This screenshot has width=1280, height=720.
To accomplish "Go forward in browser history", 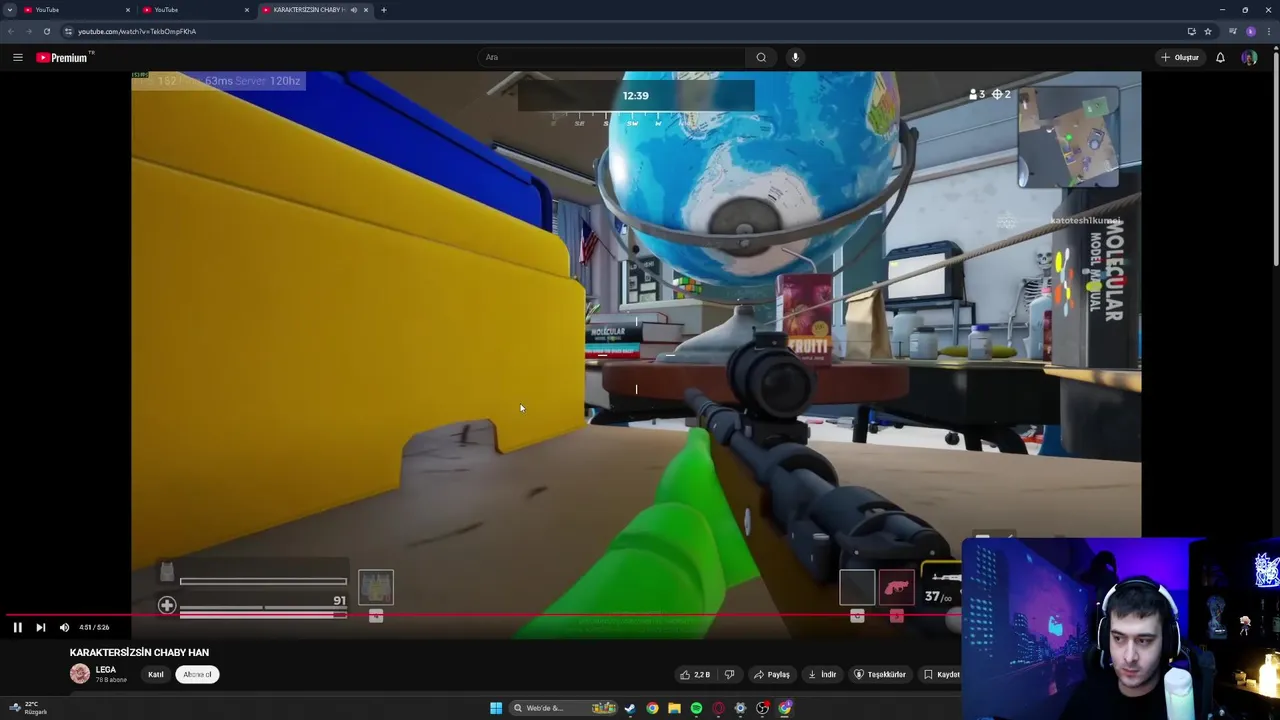I will click(x=28, y=31).
